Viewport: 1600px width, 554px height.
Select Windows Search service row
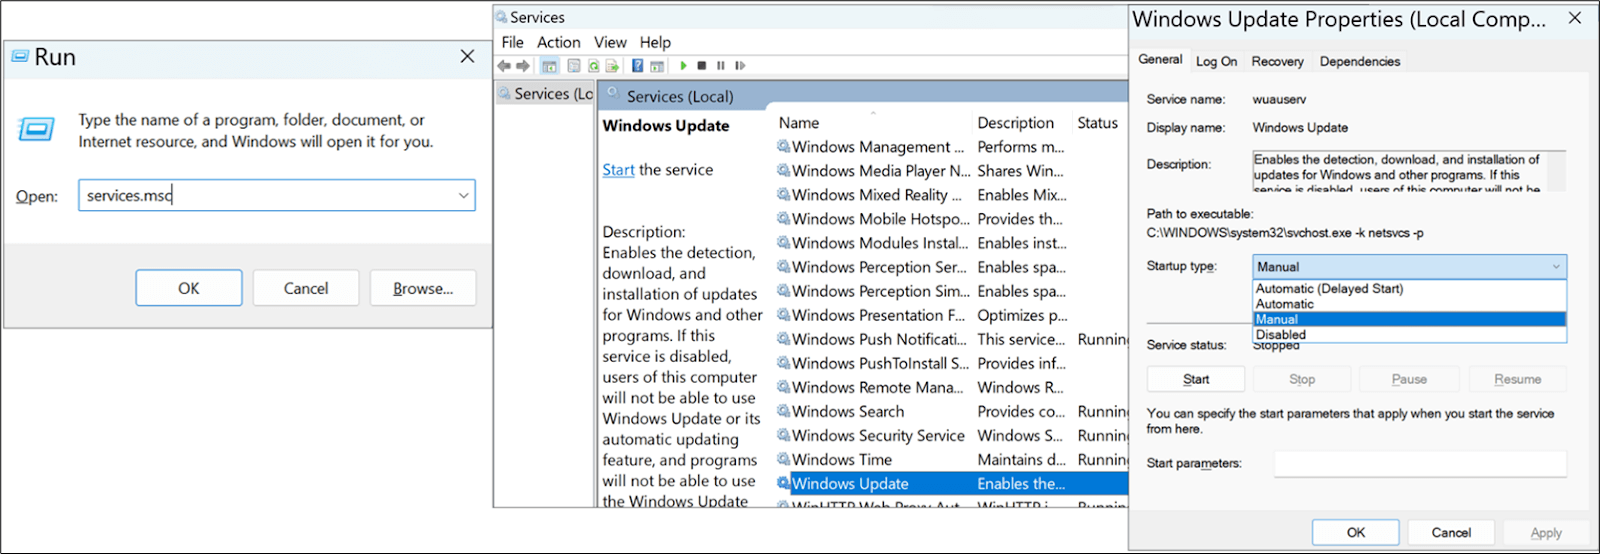[x=848, y=412]
